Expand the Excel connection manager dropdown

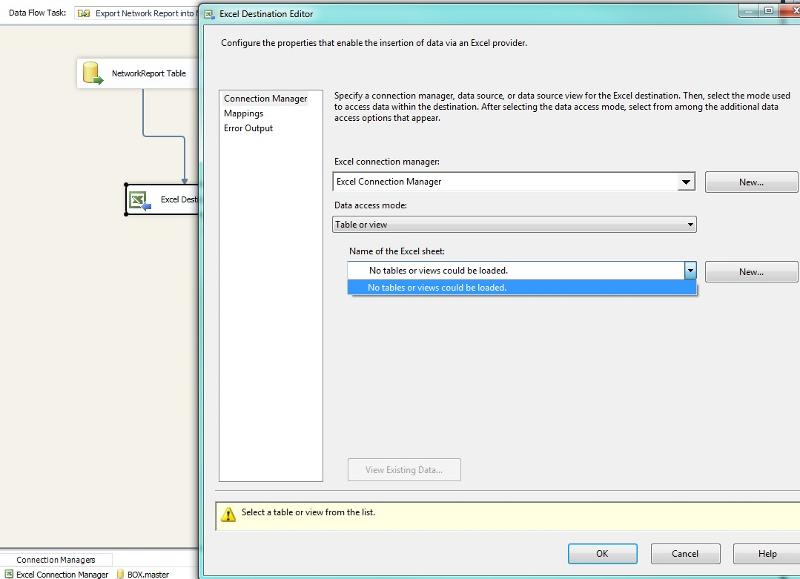pos(686,182)
